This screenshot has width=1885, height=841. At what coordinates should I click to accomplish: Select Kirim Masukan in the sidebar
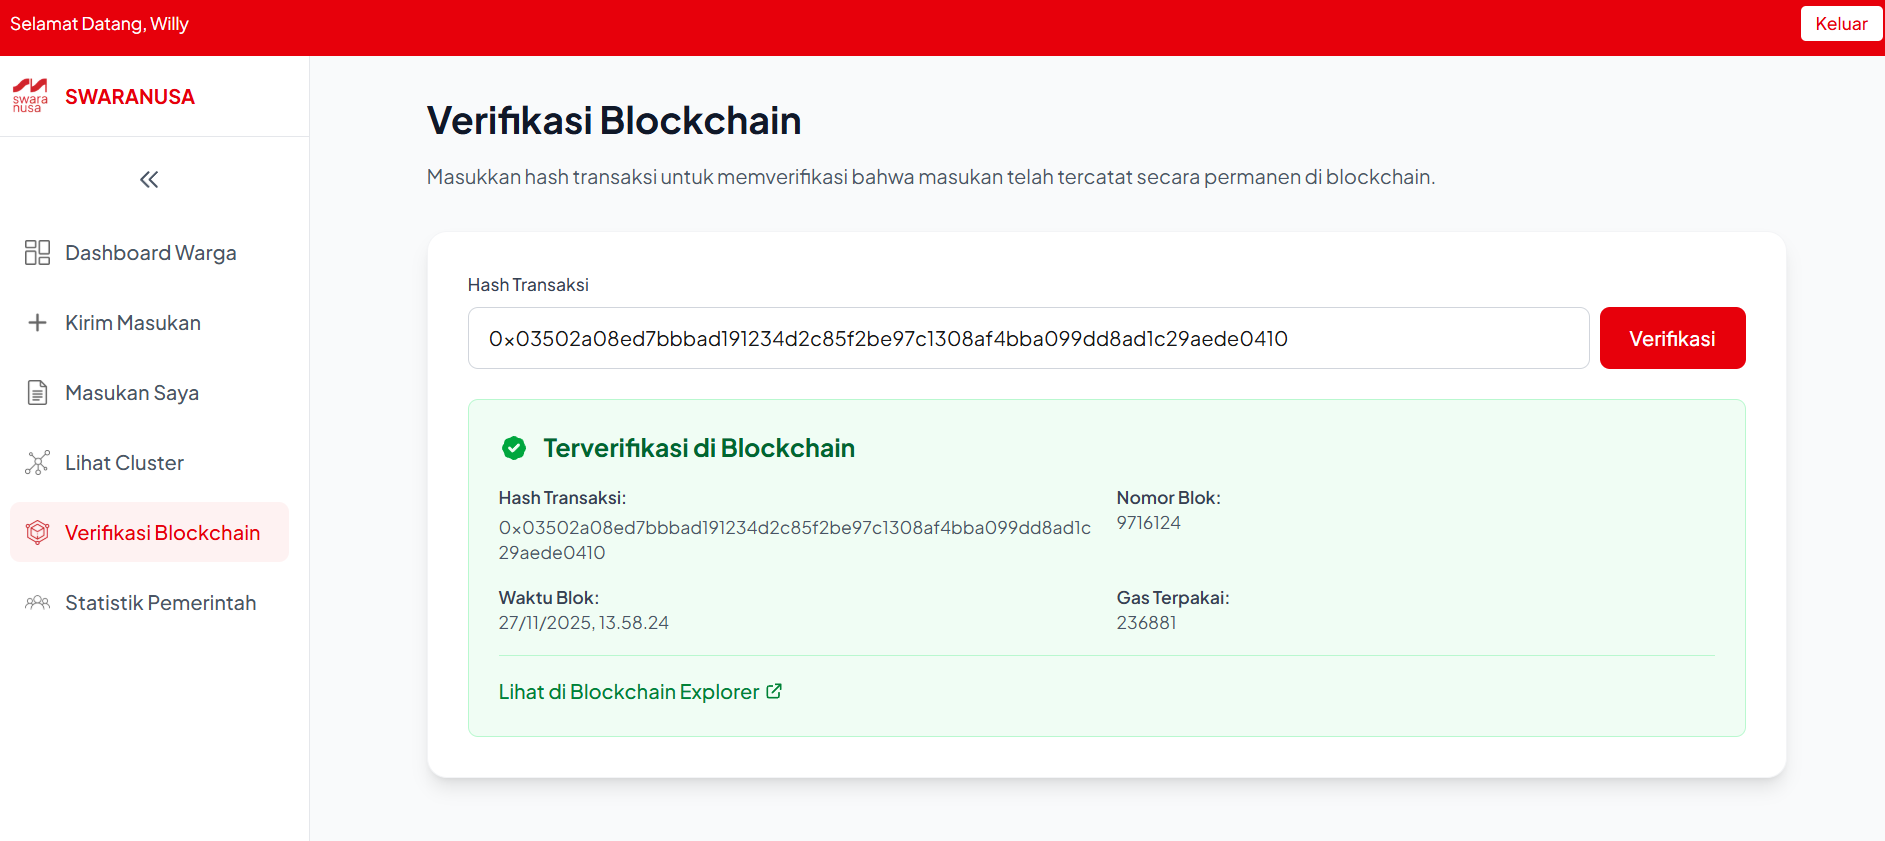[x=132, y=322]
